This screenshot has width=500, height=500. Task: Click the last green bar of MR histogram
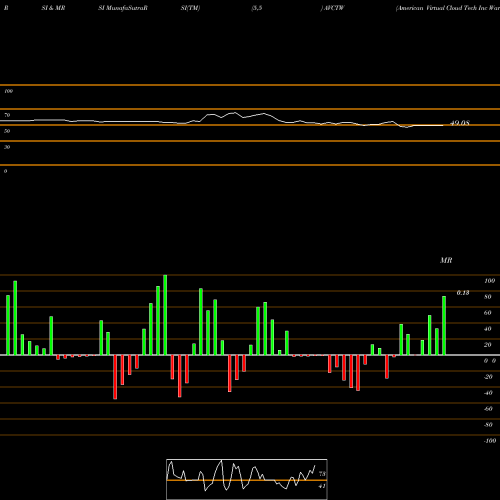444,326
